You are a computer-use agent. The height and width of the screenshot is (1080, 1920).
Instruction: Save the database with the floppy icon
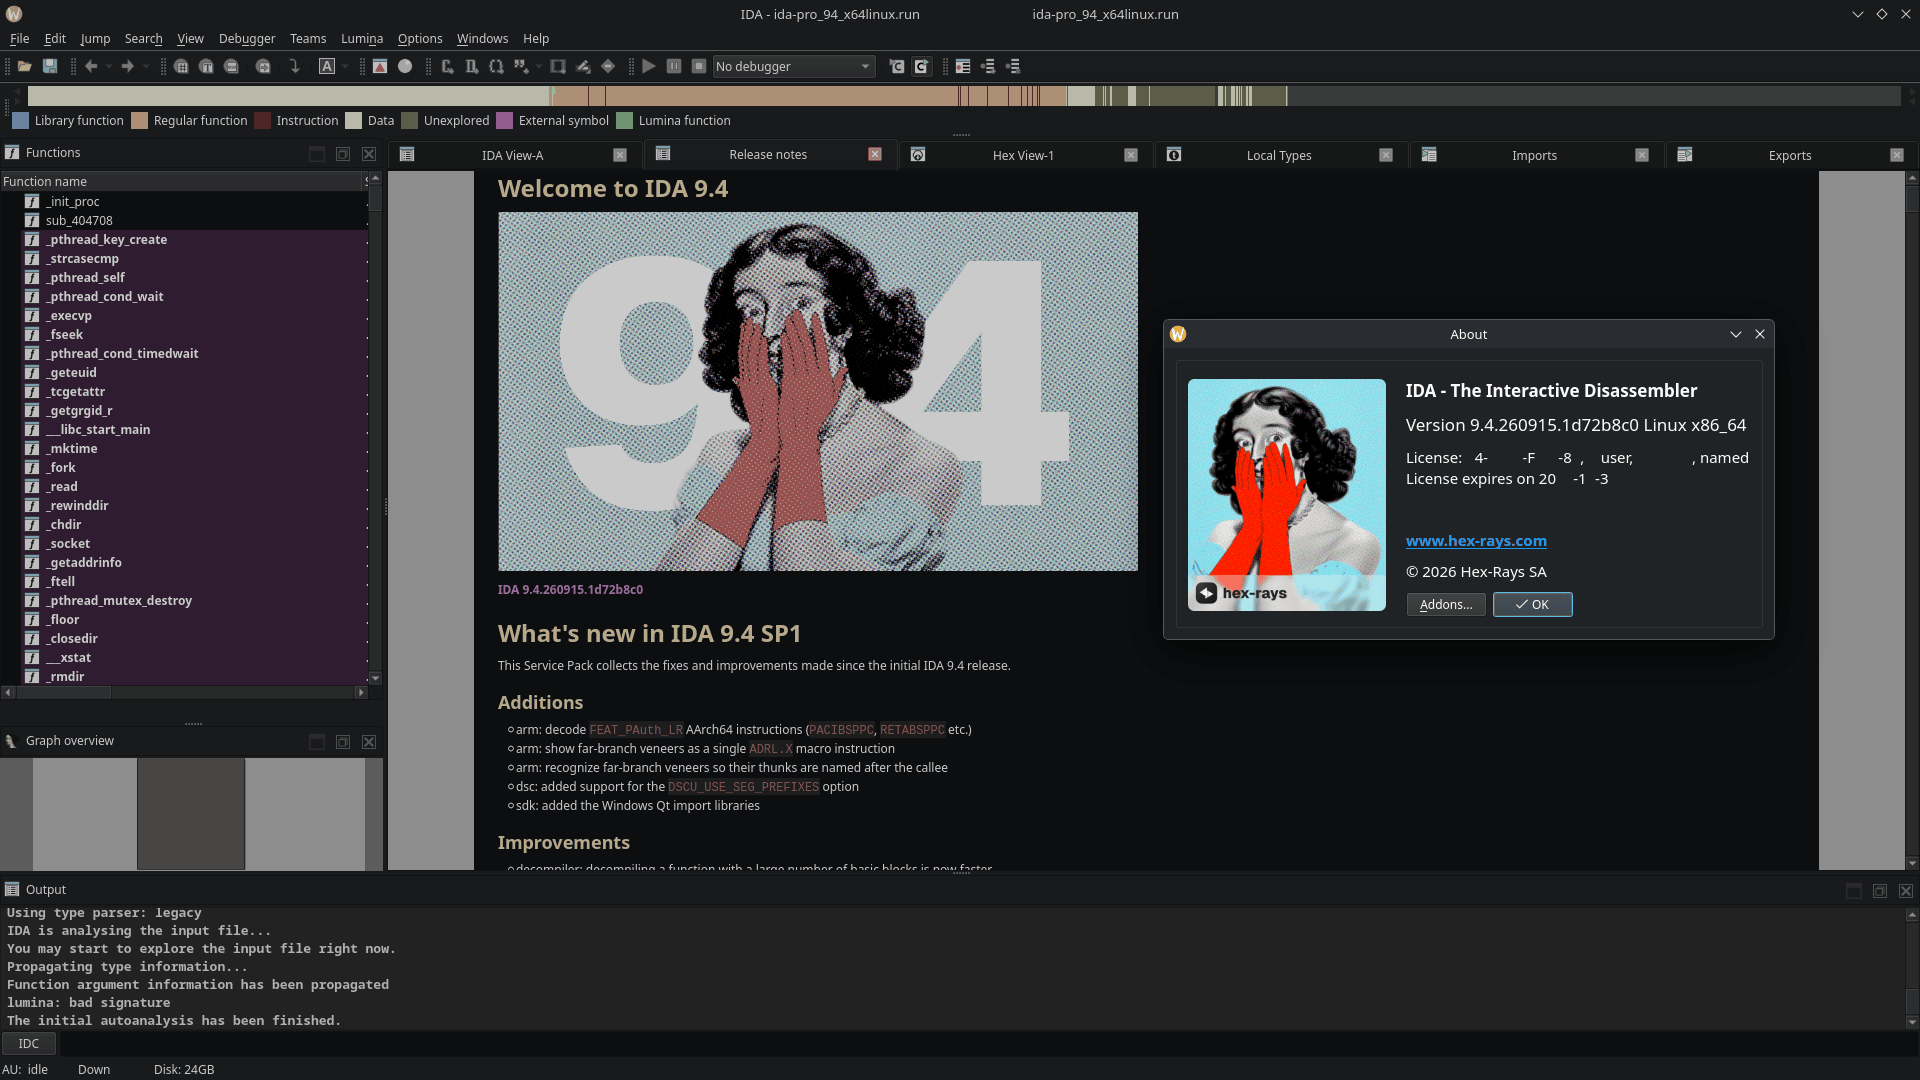point(50,66)
